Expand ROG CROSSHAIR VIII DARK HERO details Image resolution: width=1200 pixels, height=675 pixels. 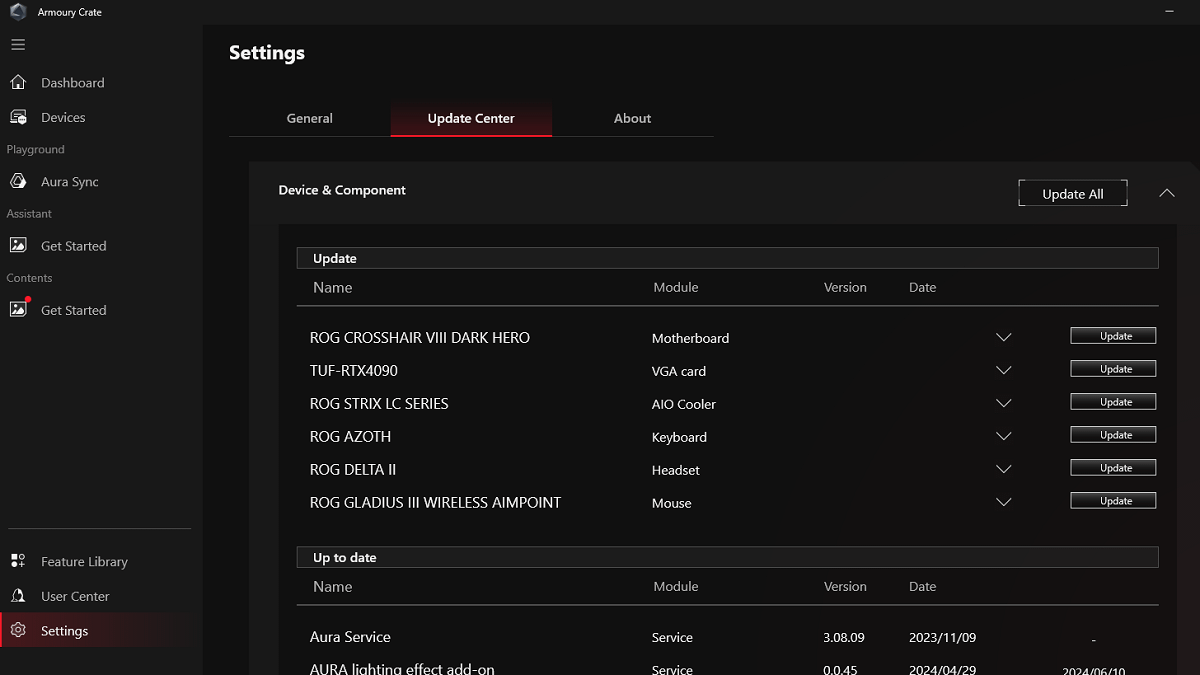click(x=1004, y=338)
